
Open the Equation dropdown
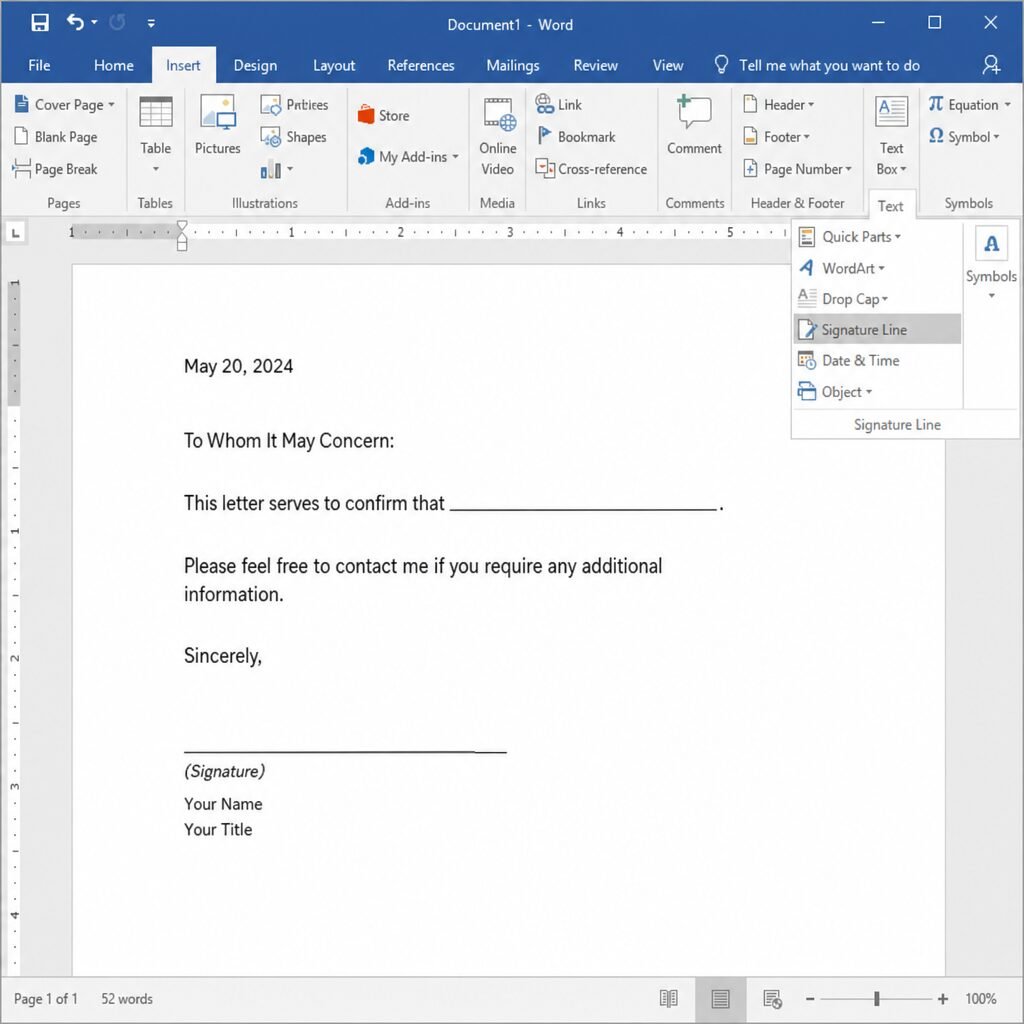[x=969, y=104]
